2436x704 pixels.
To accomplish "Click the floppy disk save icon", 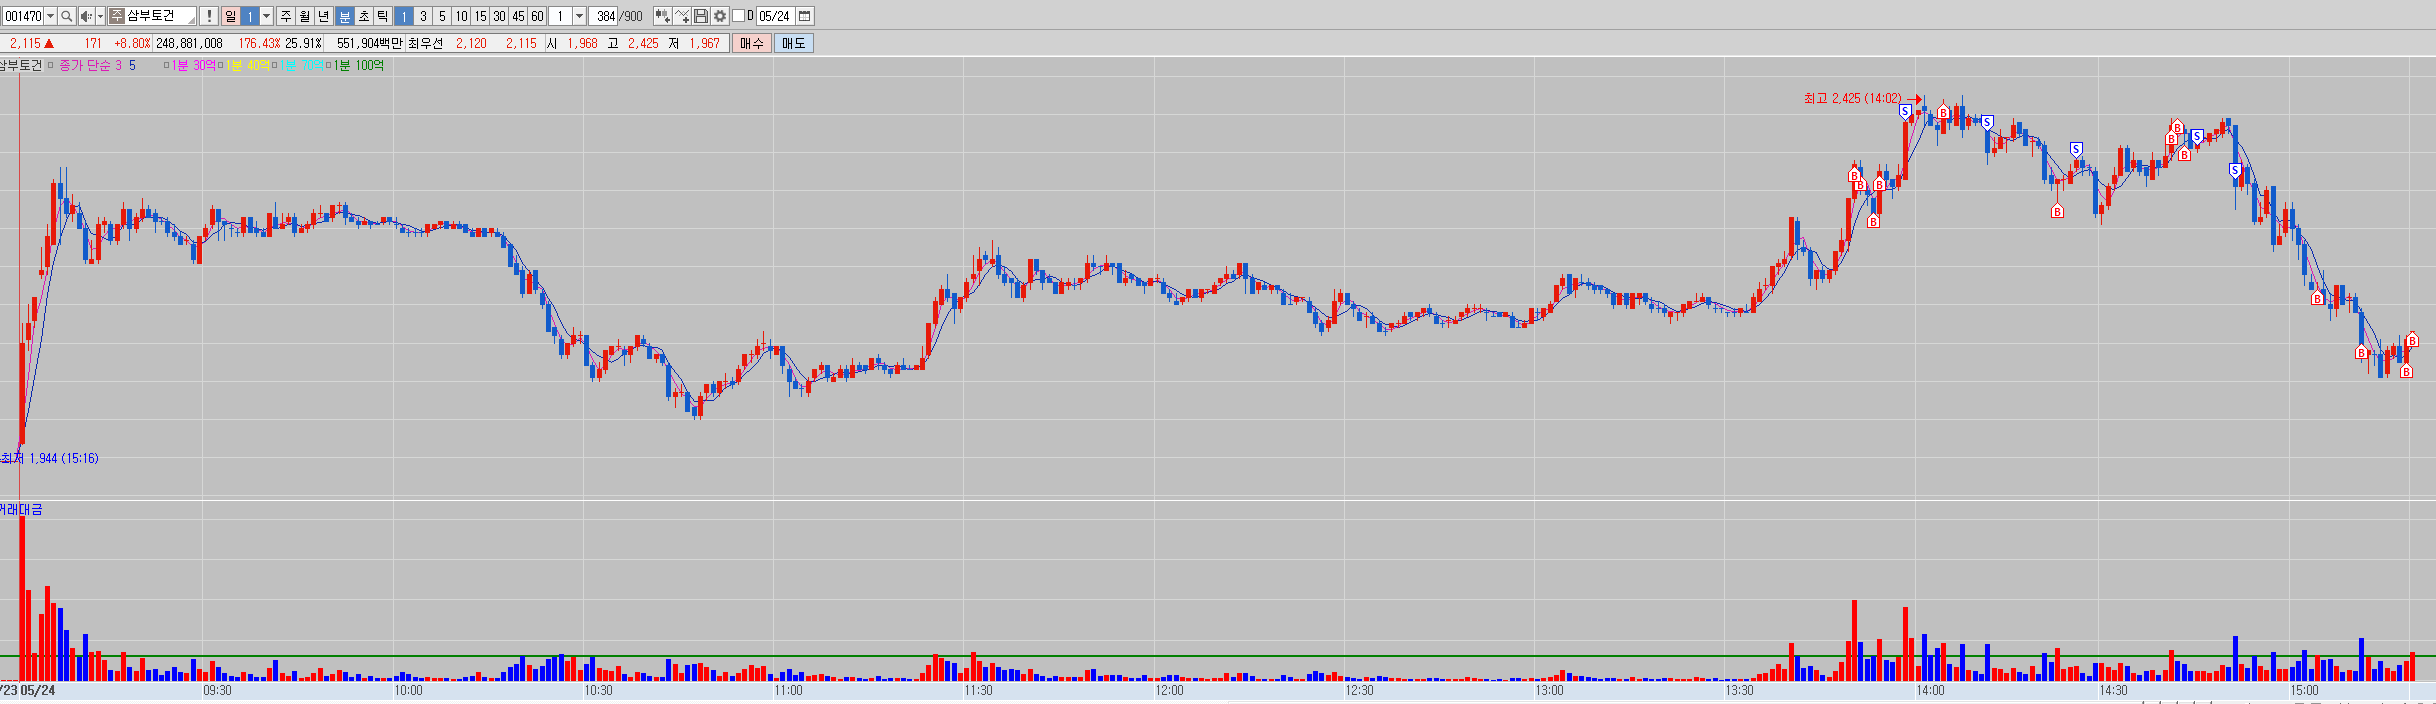I will (700, 16).
